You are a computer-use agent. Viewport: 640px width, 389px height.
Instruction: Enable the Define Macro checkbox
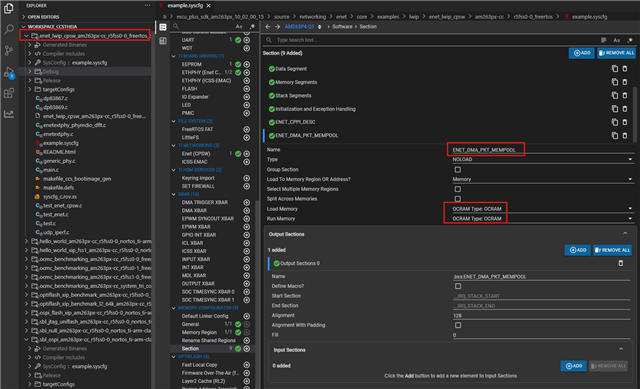tap(458, 286)
